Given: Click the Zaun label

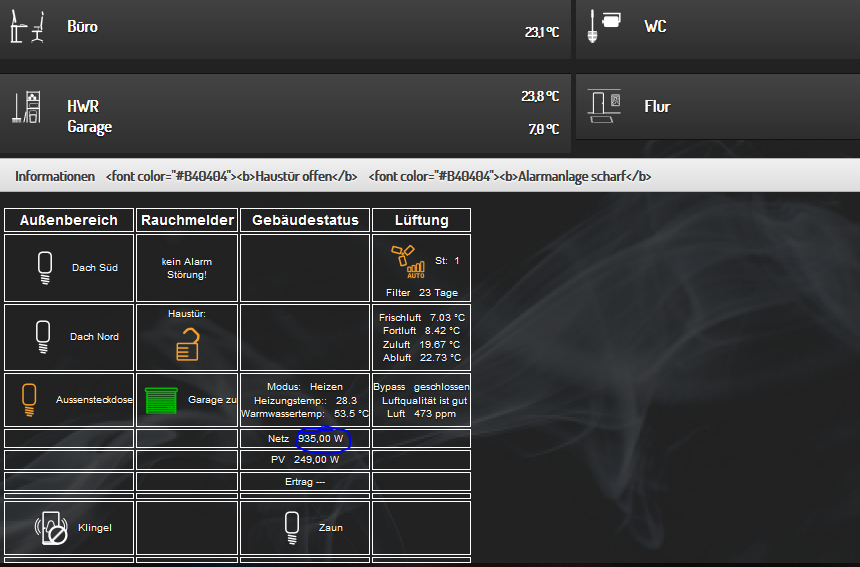Looking at the screenshot, I should tap(331, 528).
